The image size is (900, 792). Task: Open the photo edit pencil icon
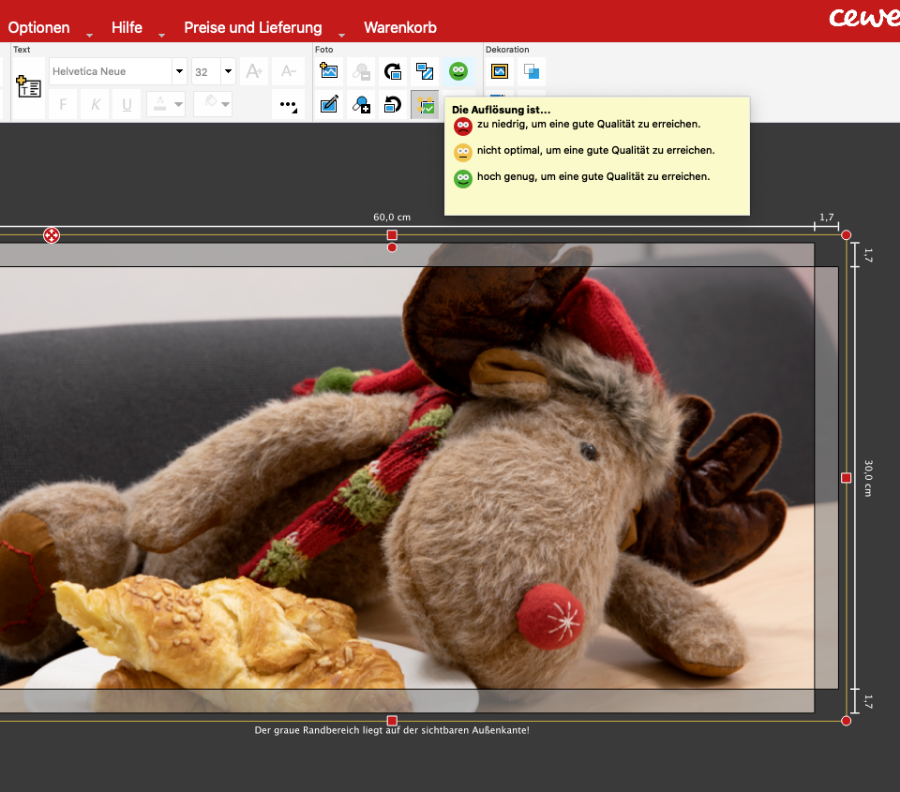coord(329,104)
